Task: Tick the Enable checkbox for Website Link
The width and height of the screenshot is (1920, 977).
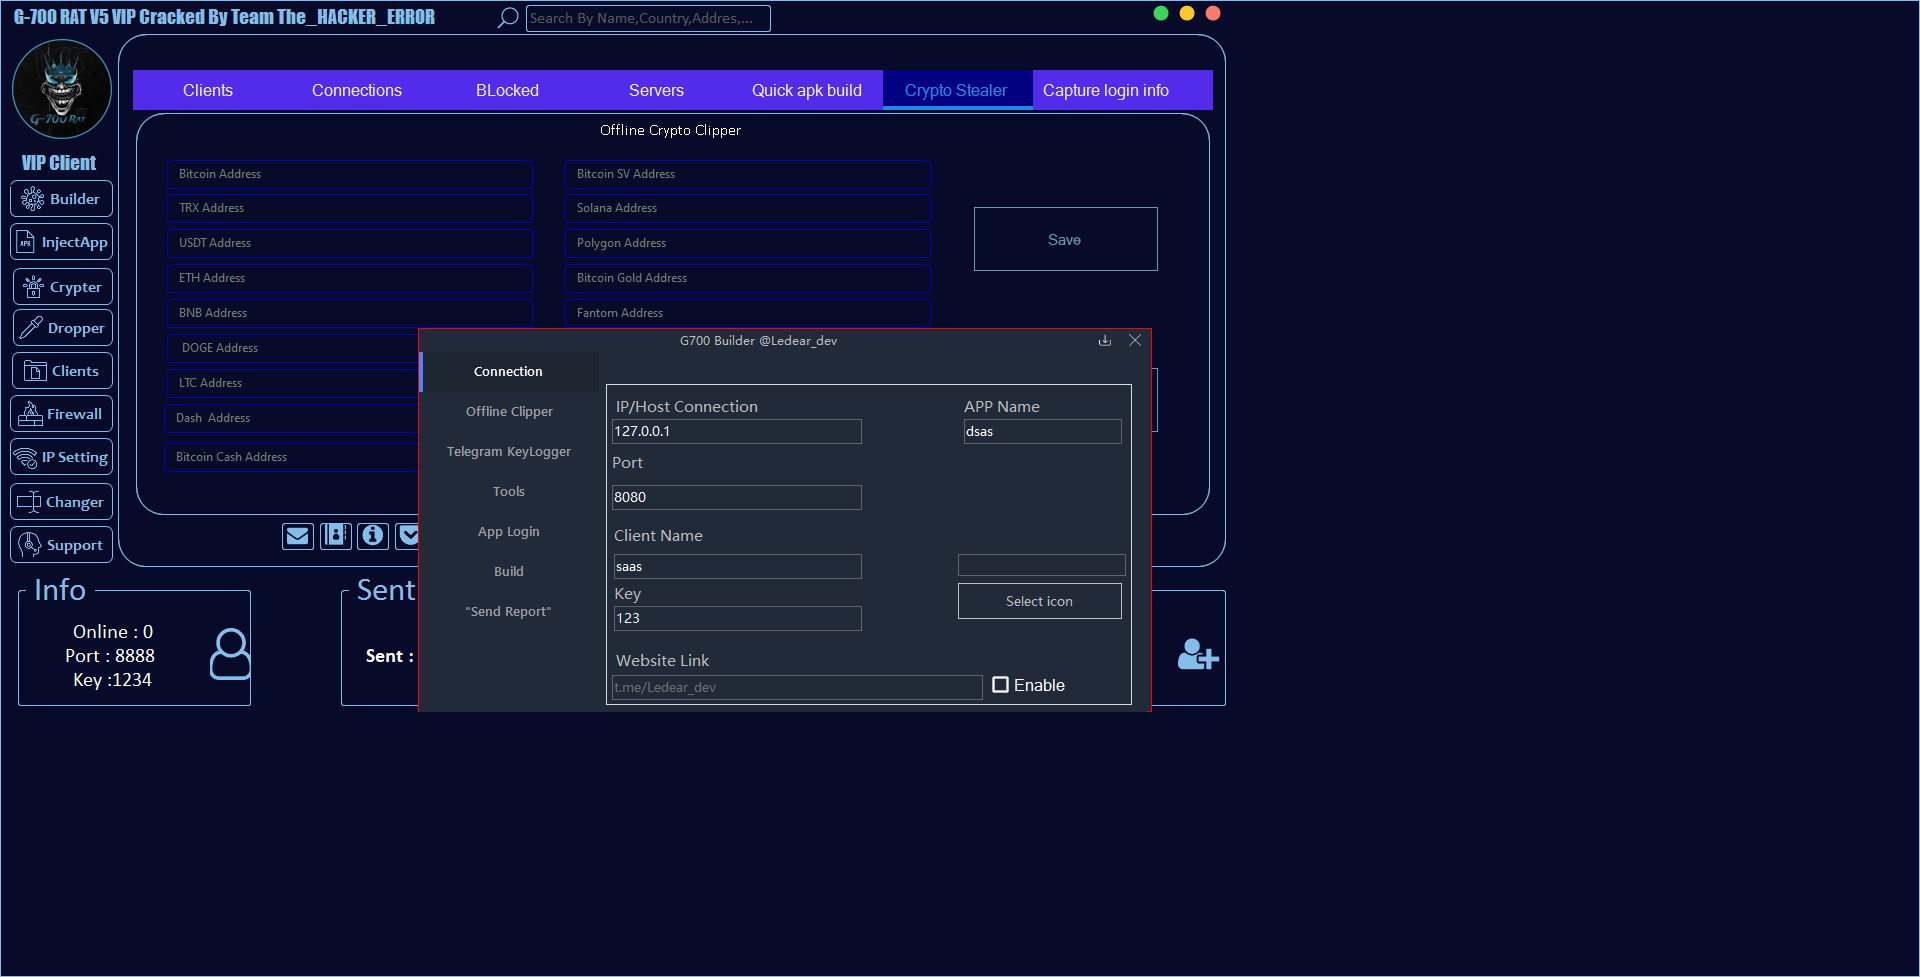Action: (x=1000, y=685)
